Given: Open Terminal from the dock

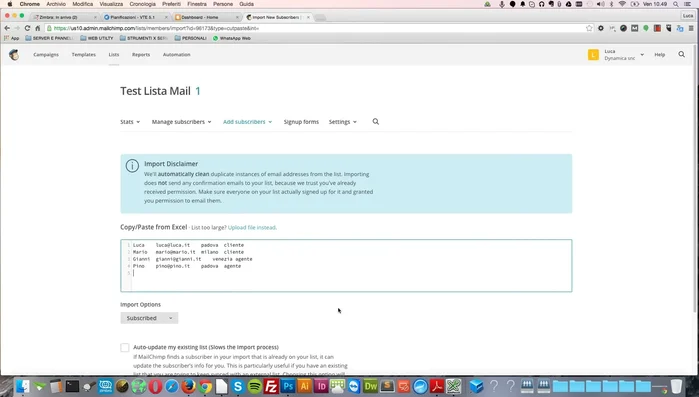Looking at the screenshot, I should pos(72,386).
